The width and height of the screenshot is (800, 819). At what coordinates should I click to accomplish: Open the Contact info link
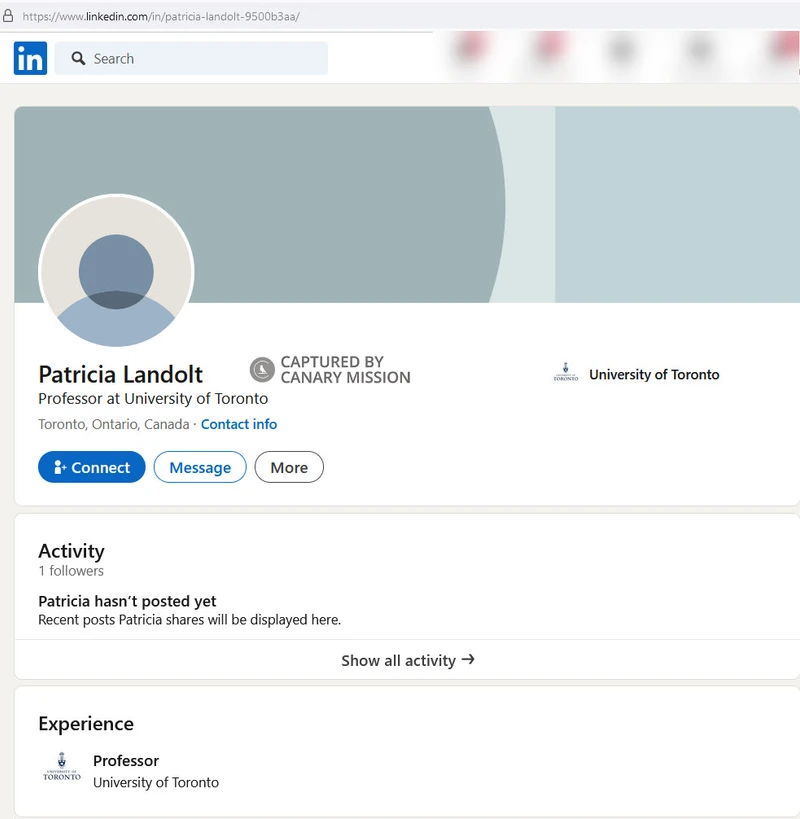239,424
